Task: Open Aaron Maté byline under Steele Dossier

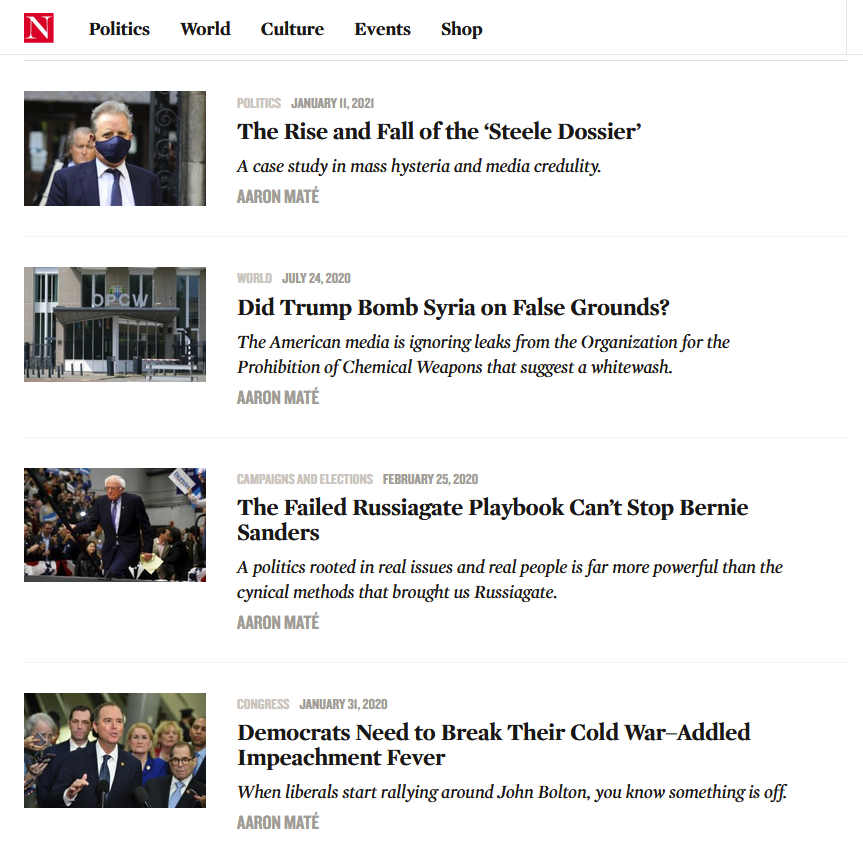Action: click(278, 196)
